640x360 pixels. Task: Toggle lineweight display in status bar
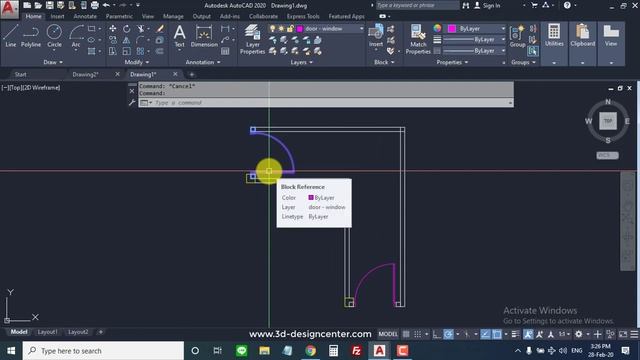(x=515, y=334)
